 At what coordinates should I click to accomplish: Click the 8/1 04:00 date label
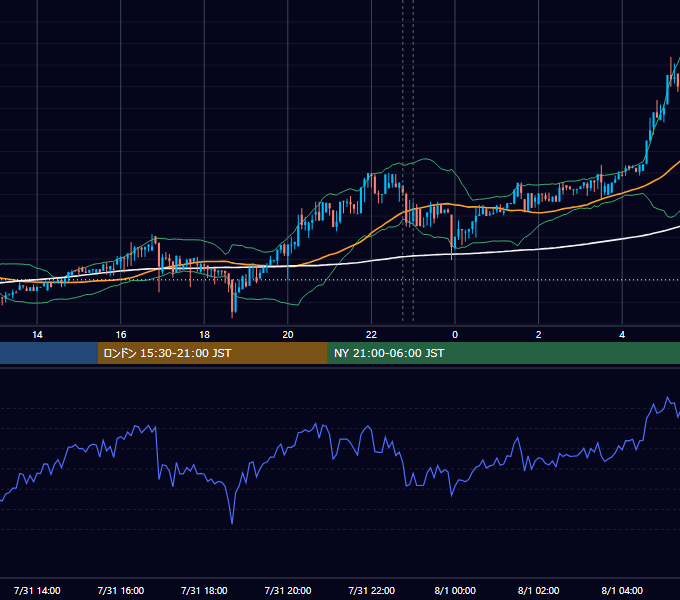point(622,590)
